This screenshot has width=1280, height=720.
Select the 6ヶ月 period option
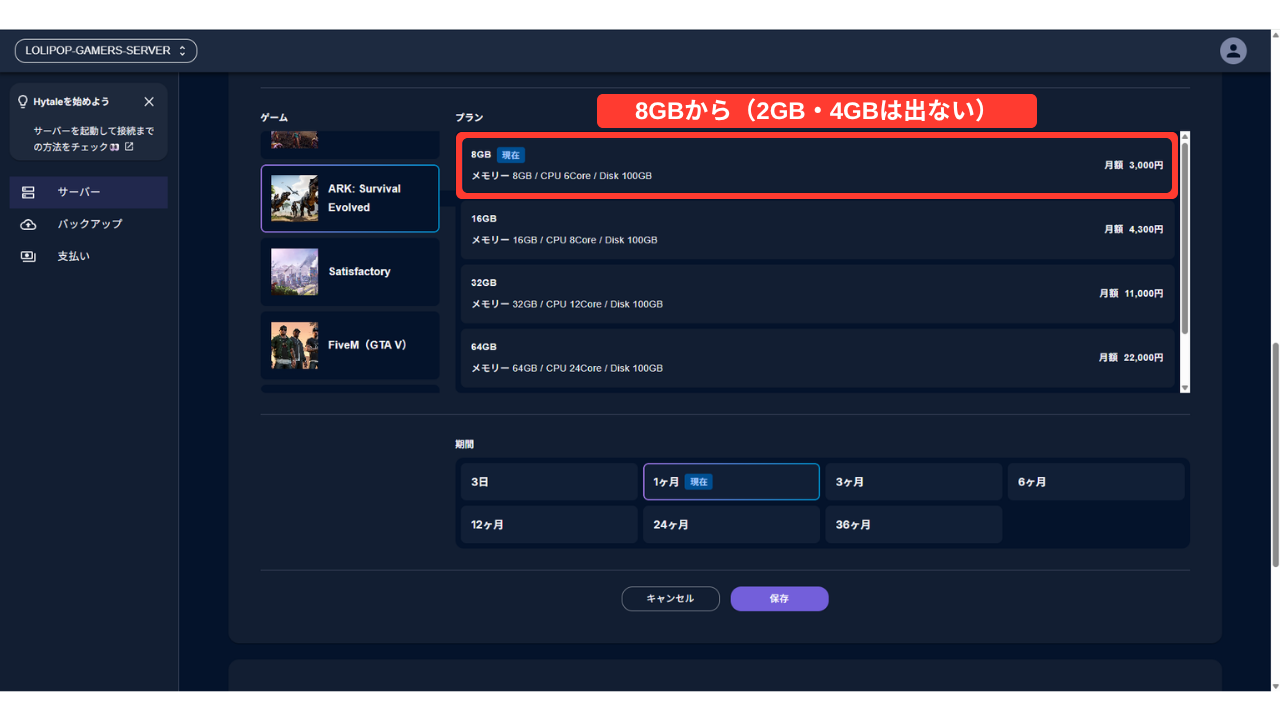pyautogui.click(x=1096, y=482)
